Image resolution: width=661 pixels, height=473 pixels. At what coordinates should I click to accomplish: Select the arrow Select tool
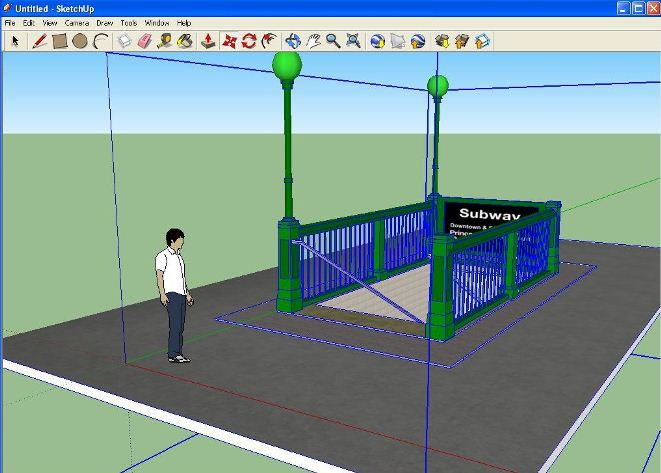(x=15, y=41)
